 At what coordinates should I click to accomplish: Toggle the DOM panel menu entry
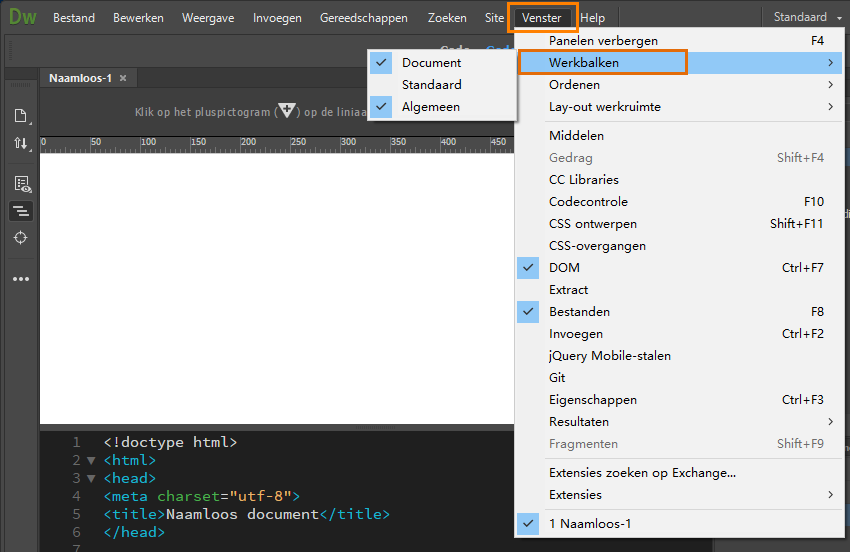[x=564, y=268]
